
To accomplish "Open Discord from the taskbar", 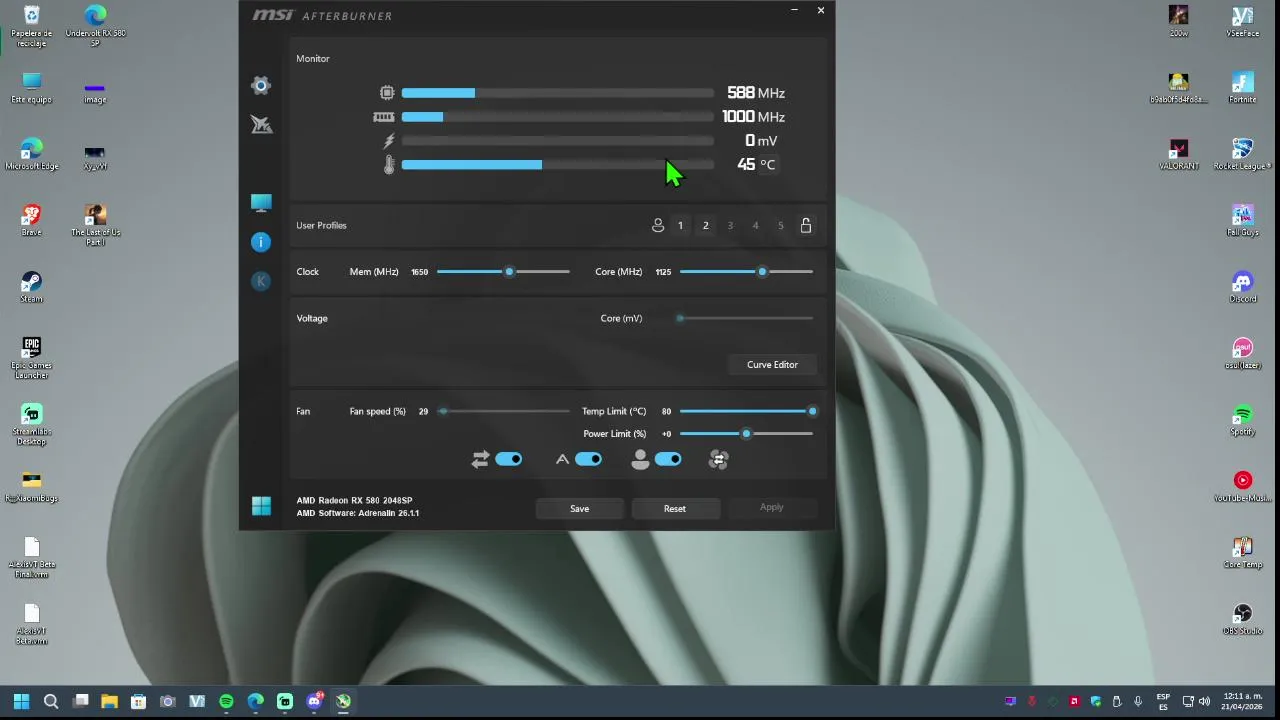I will point(314,701).
